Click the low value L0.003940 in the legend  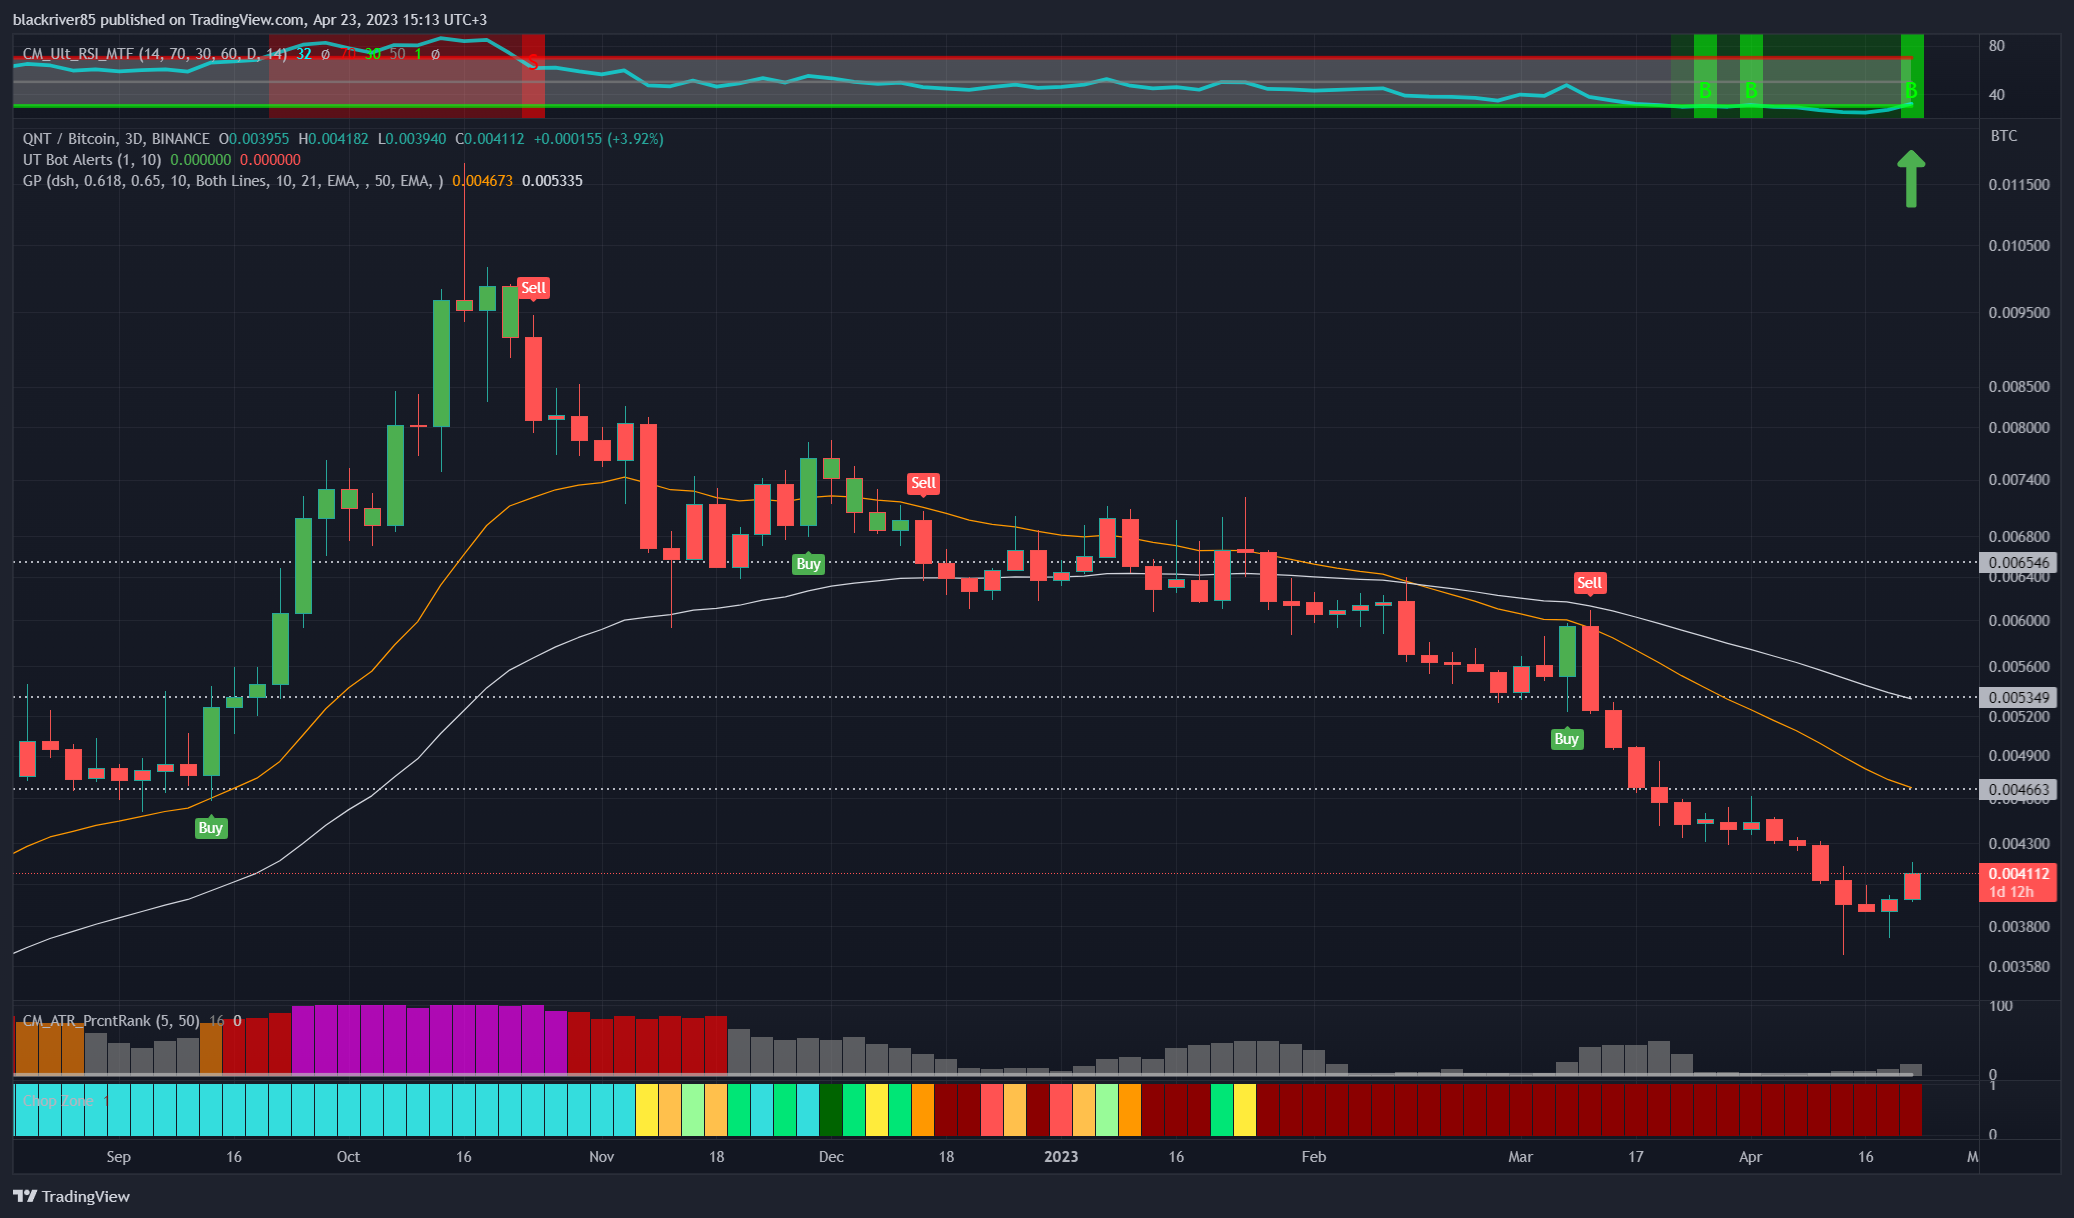[412, 139]
